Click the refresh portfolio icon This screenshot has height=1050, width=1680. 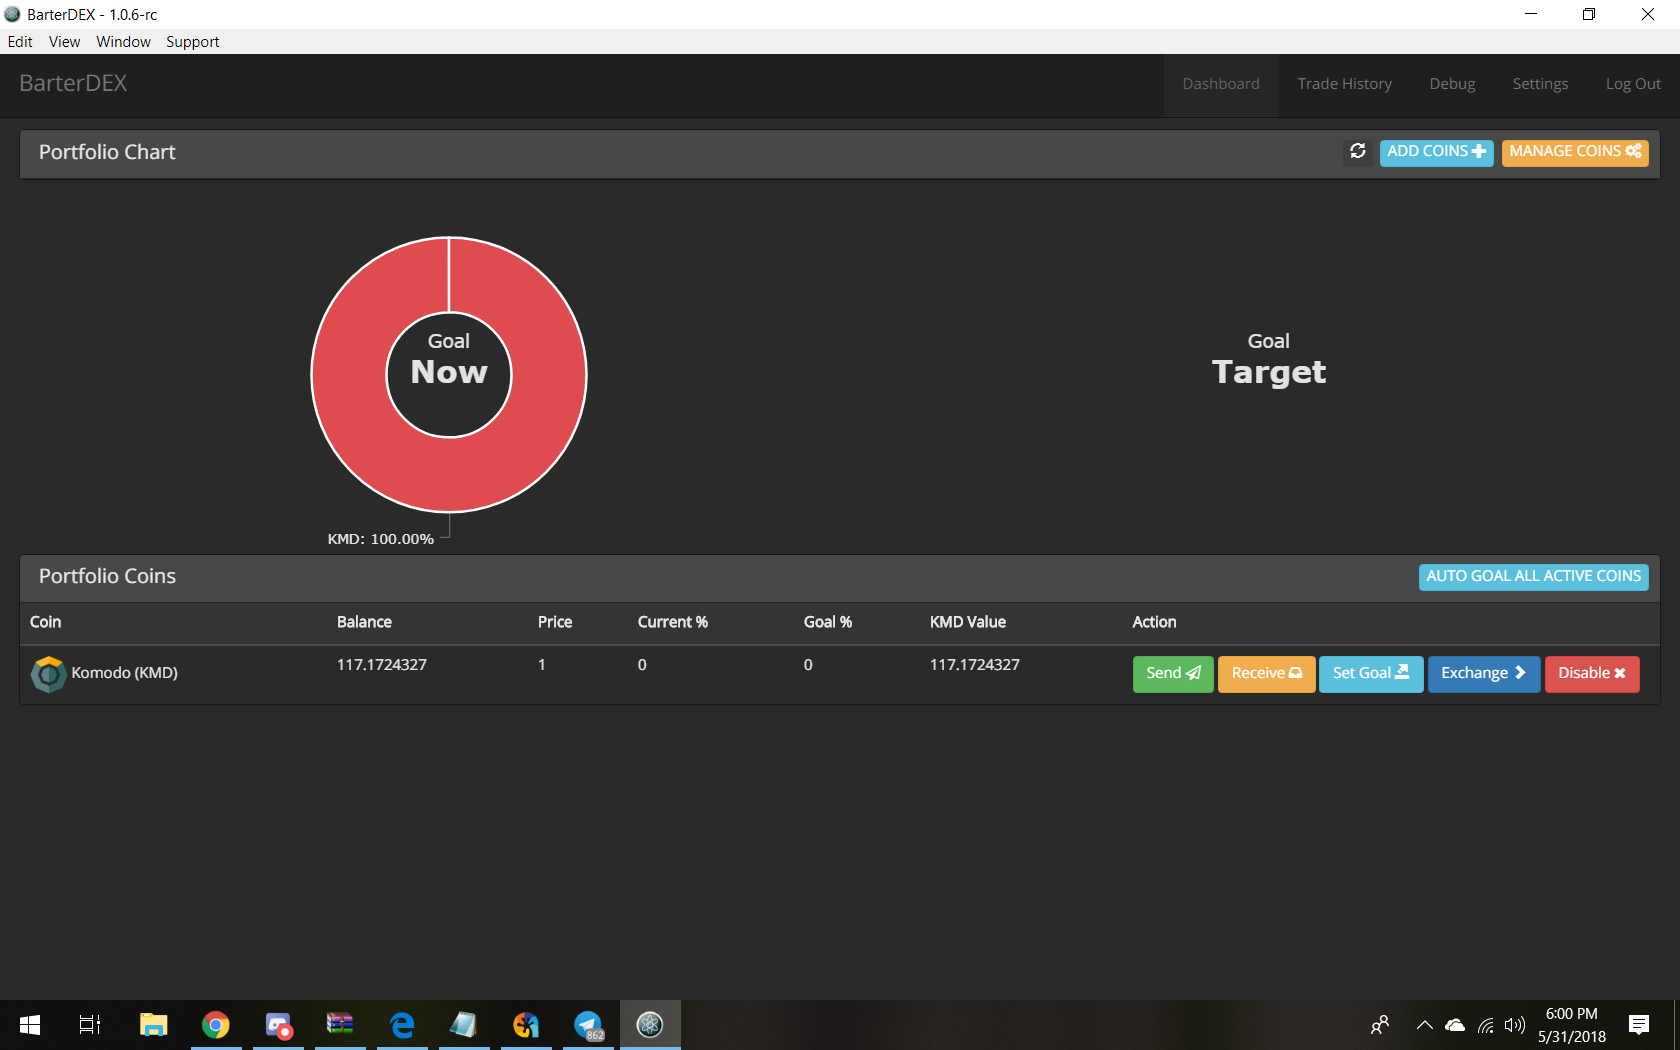1357,151
